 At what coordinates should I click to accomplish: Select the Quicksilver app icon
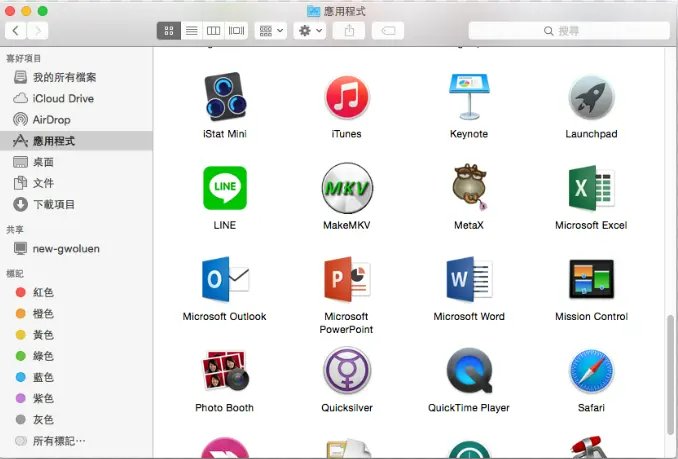(347, 370)
